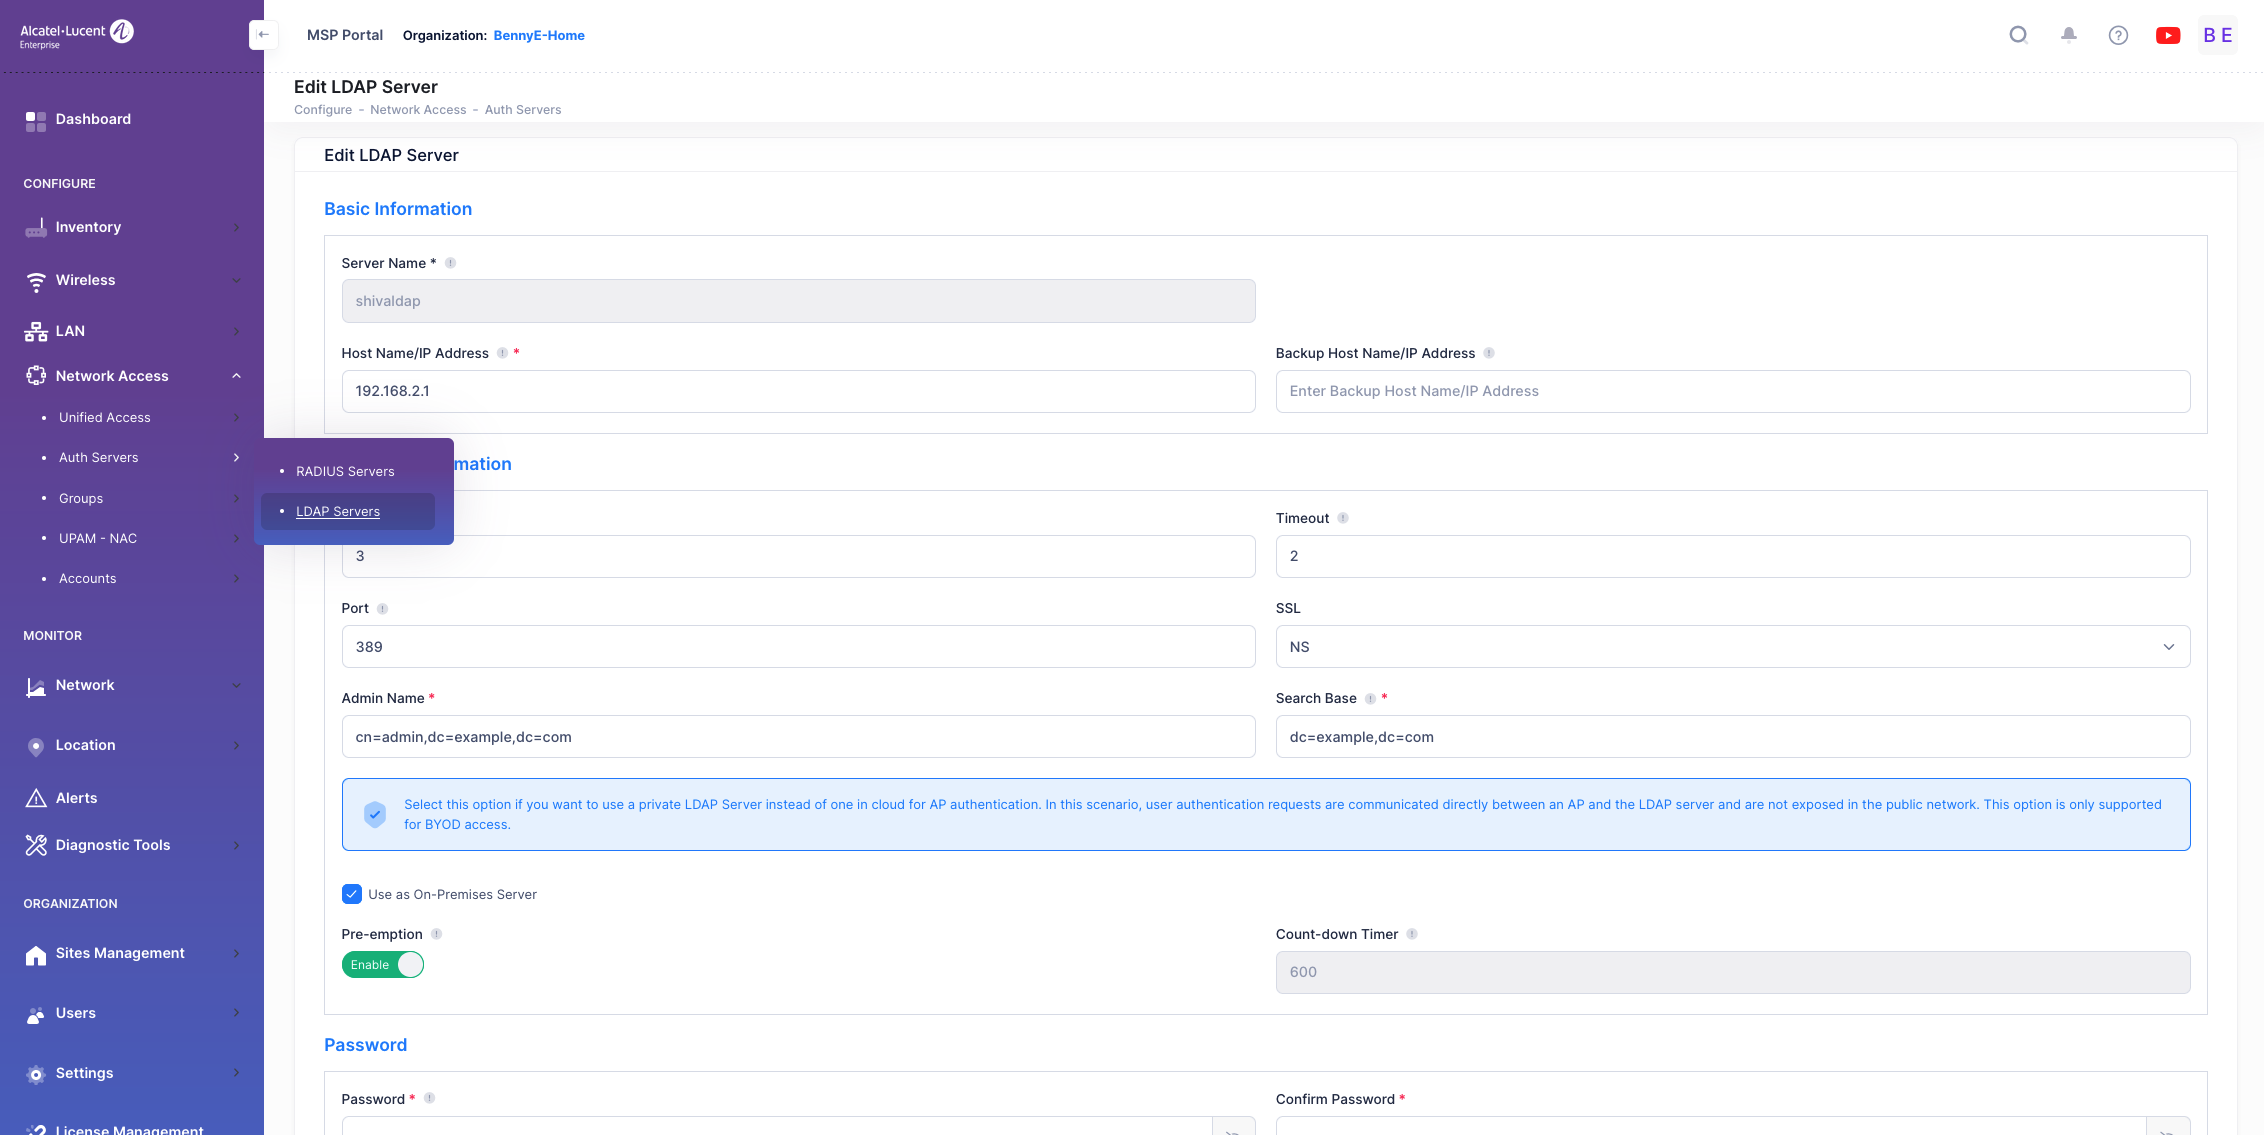2264x1135 pixels.
Task: Click the Port input field
Action: [x=798, y=647]
